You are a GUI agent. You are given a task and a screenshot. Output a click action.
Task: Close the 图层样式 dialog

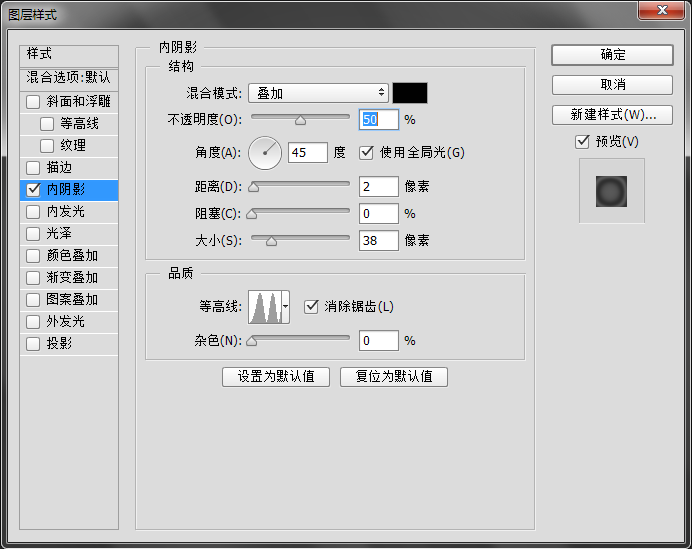click(661, 10)
